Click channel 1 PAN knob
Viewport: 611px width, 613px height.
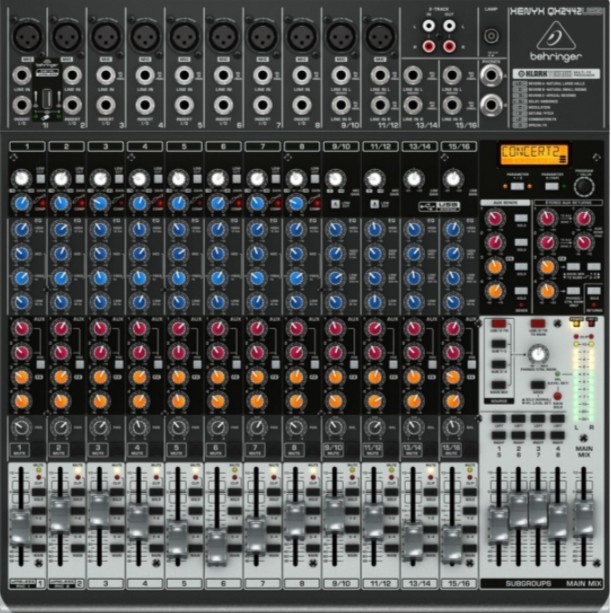pyautogui.click(x=21, y=427)
